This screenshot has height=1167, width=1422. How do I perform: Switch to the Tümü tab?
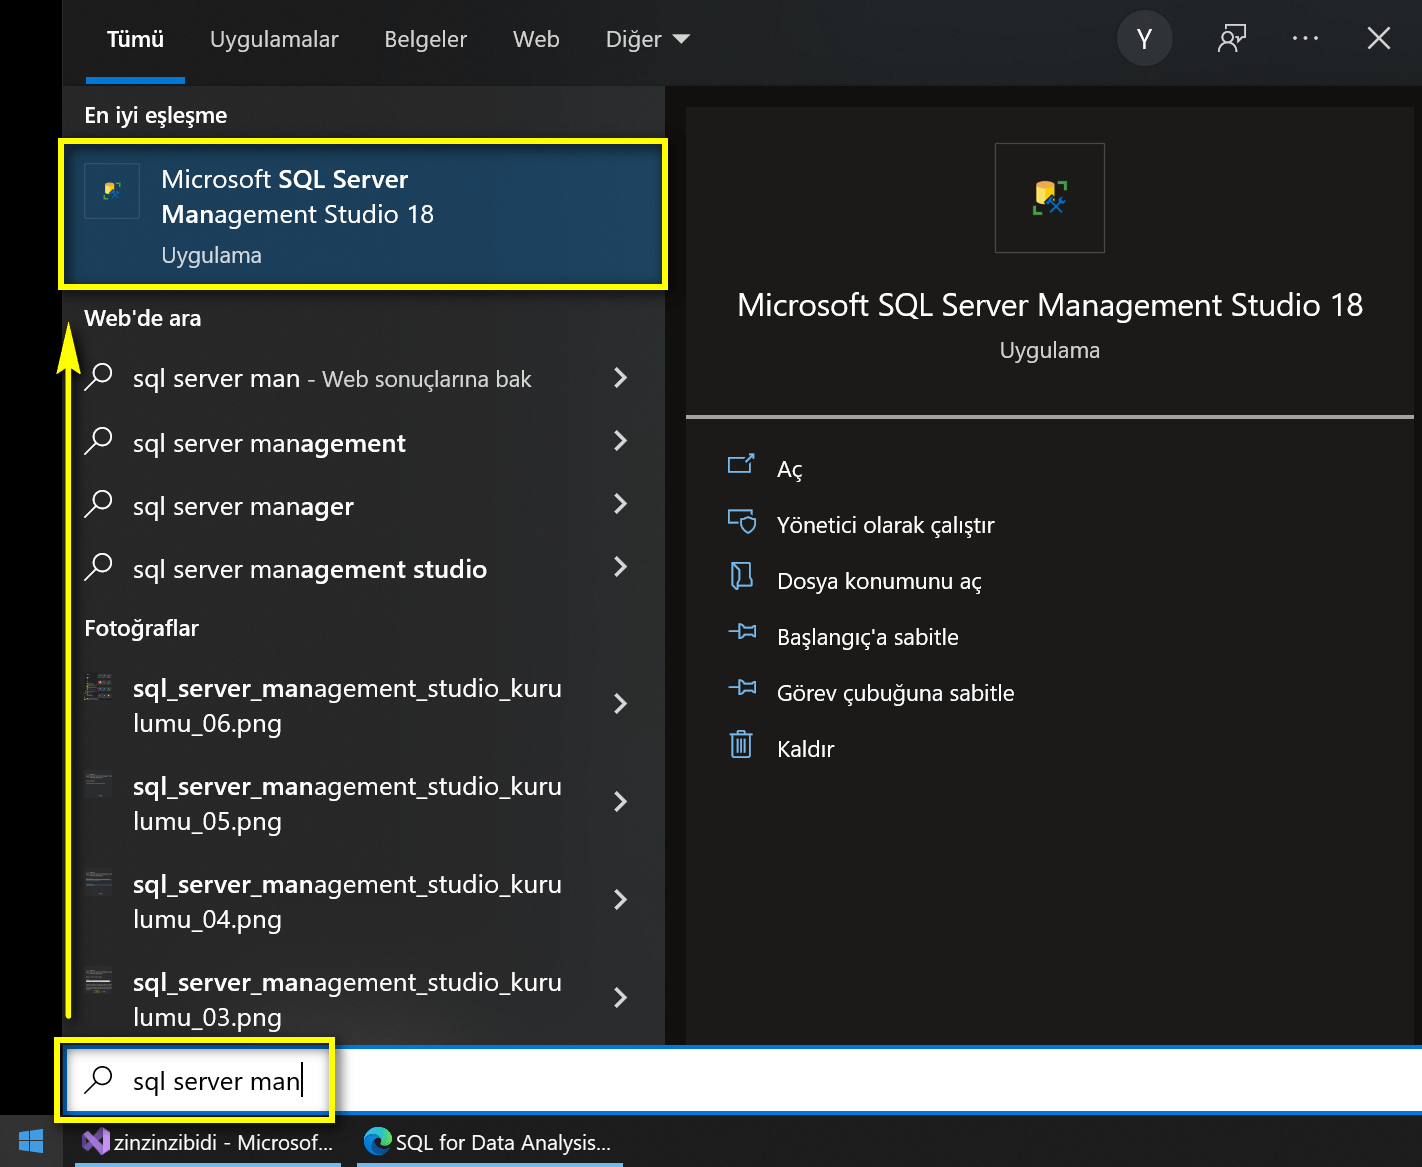[x=135, y=39]
